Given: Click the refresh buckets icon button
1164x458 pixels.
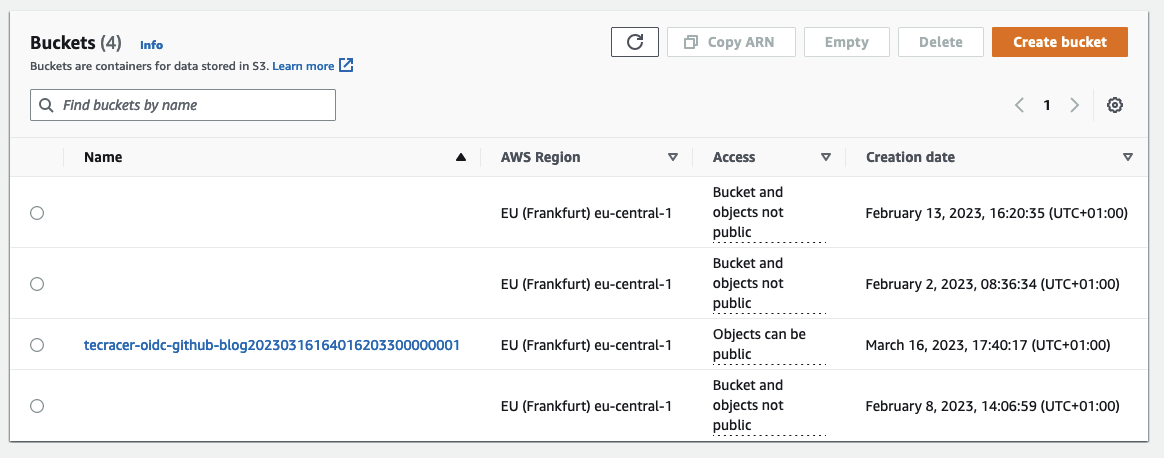Looking at the screenshot, I should click(634, 42).
